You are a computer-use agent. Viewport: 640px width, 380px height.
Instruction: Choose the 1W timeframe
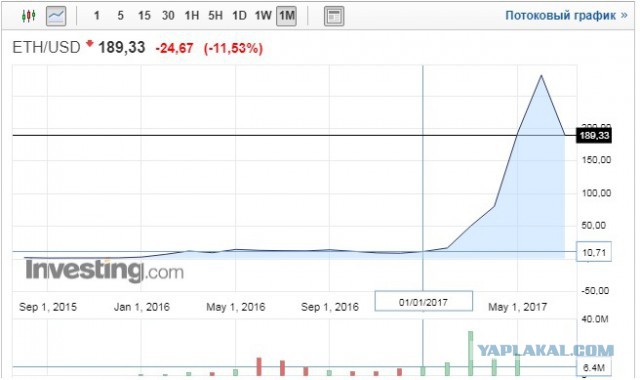[x=263, y=16]
